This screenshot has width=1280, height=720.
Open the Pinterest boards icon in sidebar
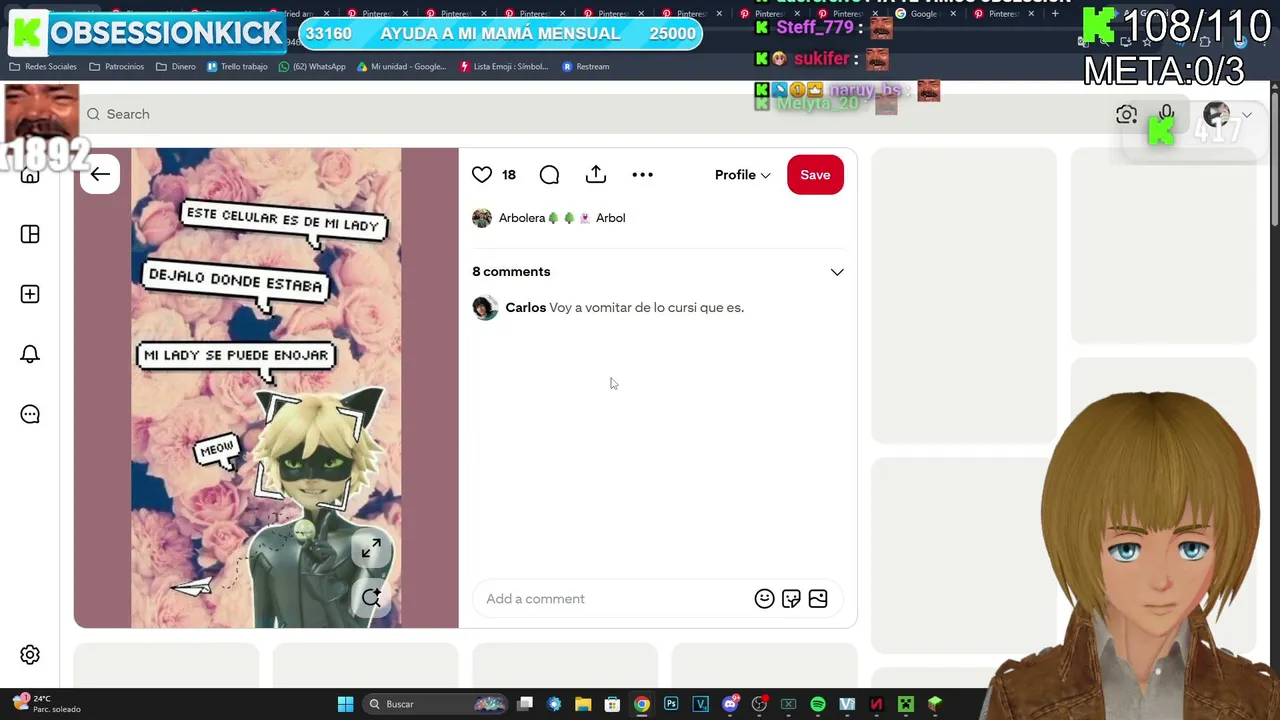pyautogui.click(x=30, y=234)
